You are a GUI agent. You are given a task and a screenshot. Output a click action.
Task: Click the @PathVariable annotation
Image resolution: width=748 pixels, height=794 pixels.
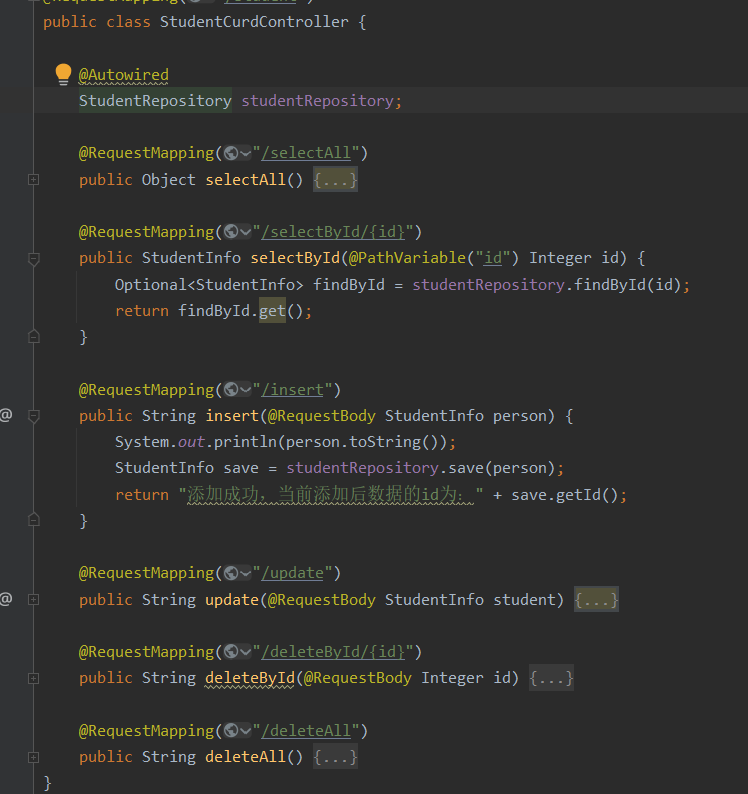pyautogui.click(x=407, y=258)
